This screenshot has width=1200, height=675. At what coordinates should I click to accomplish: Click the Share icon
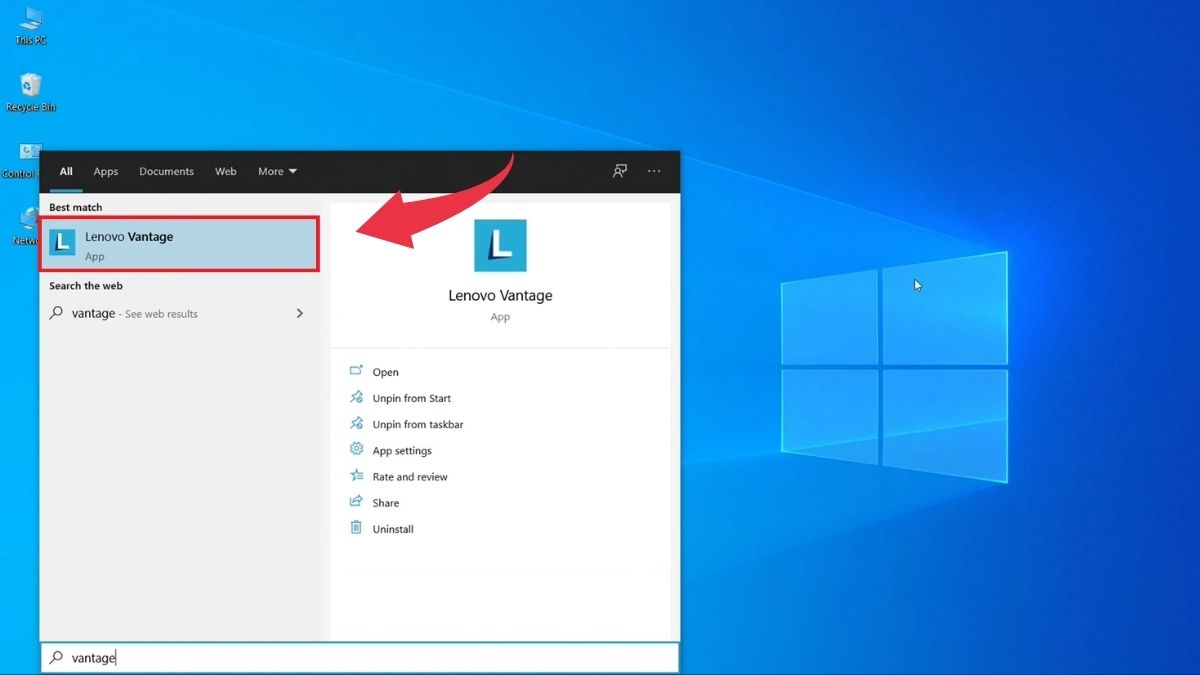tap(356, 502)
